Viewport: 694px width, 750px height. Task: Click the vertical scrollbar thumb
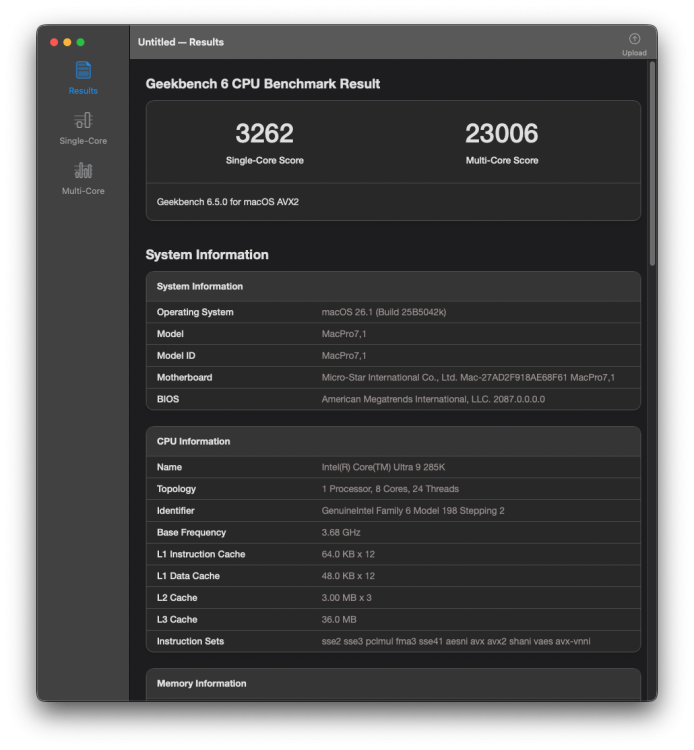pos(652,164)
